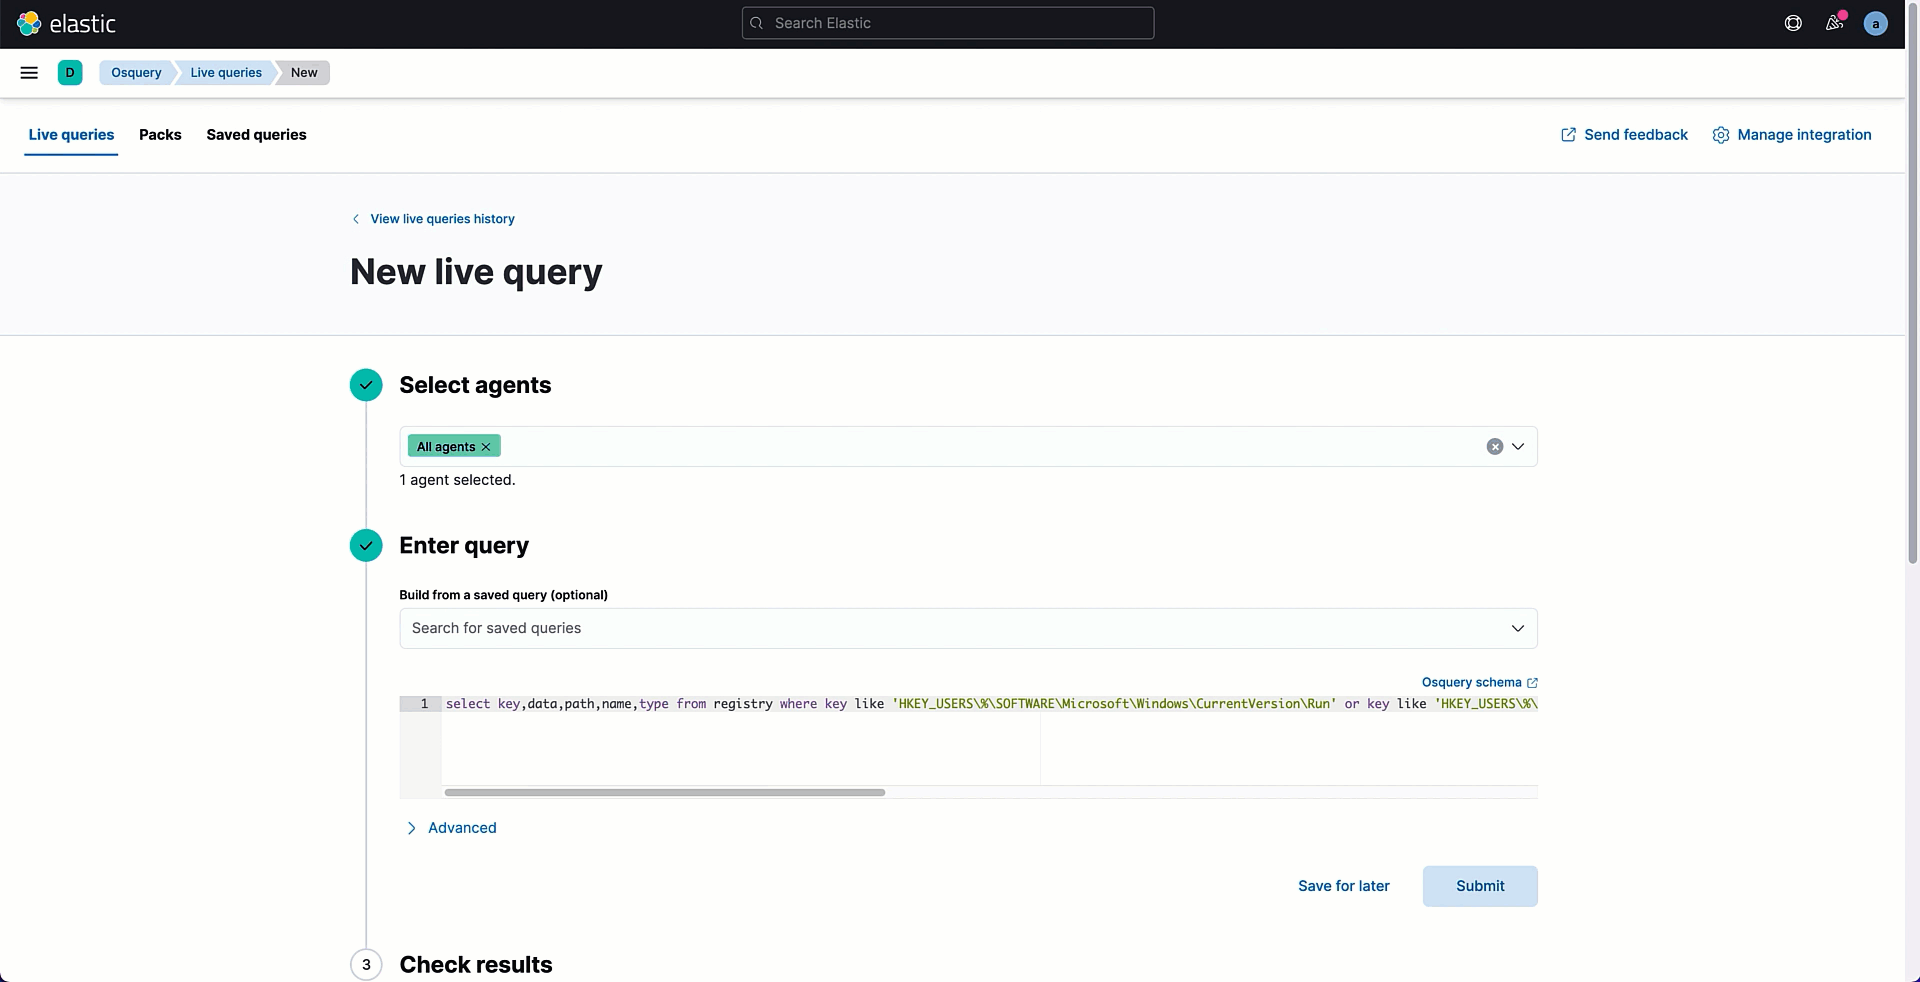
Task: Open the D space selector avatar
Action: pyautogui.click(x=70, y=73)
